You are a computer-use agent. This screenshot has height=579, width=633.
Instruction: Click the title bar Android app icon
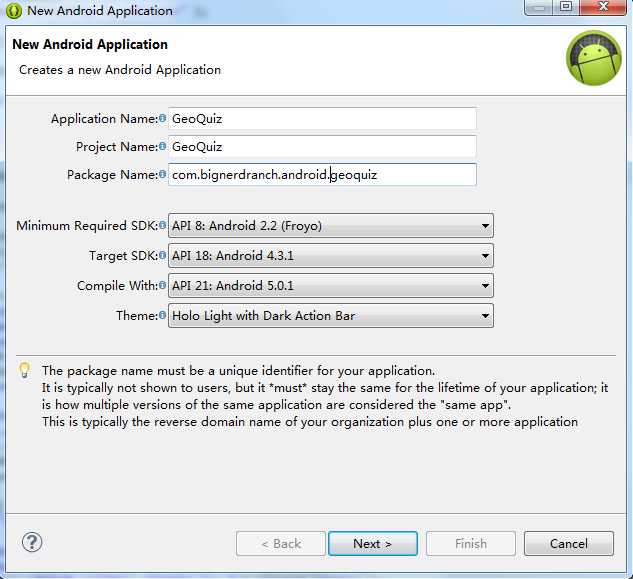pos(14,10)
